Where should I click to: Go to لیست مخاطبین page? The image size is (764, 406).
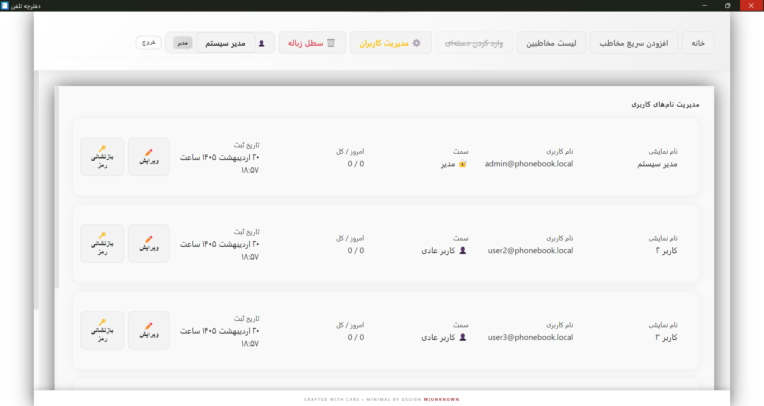(x=551, y=43)
